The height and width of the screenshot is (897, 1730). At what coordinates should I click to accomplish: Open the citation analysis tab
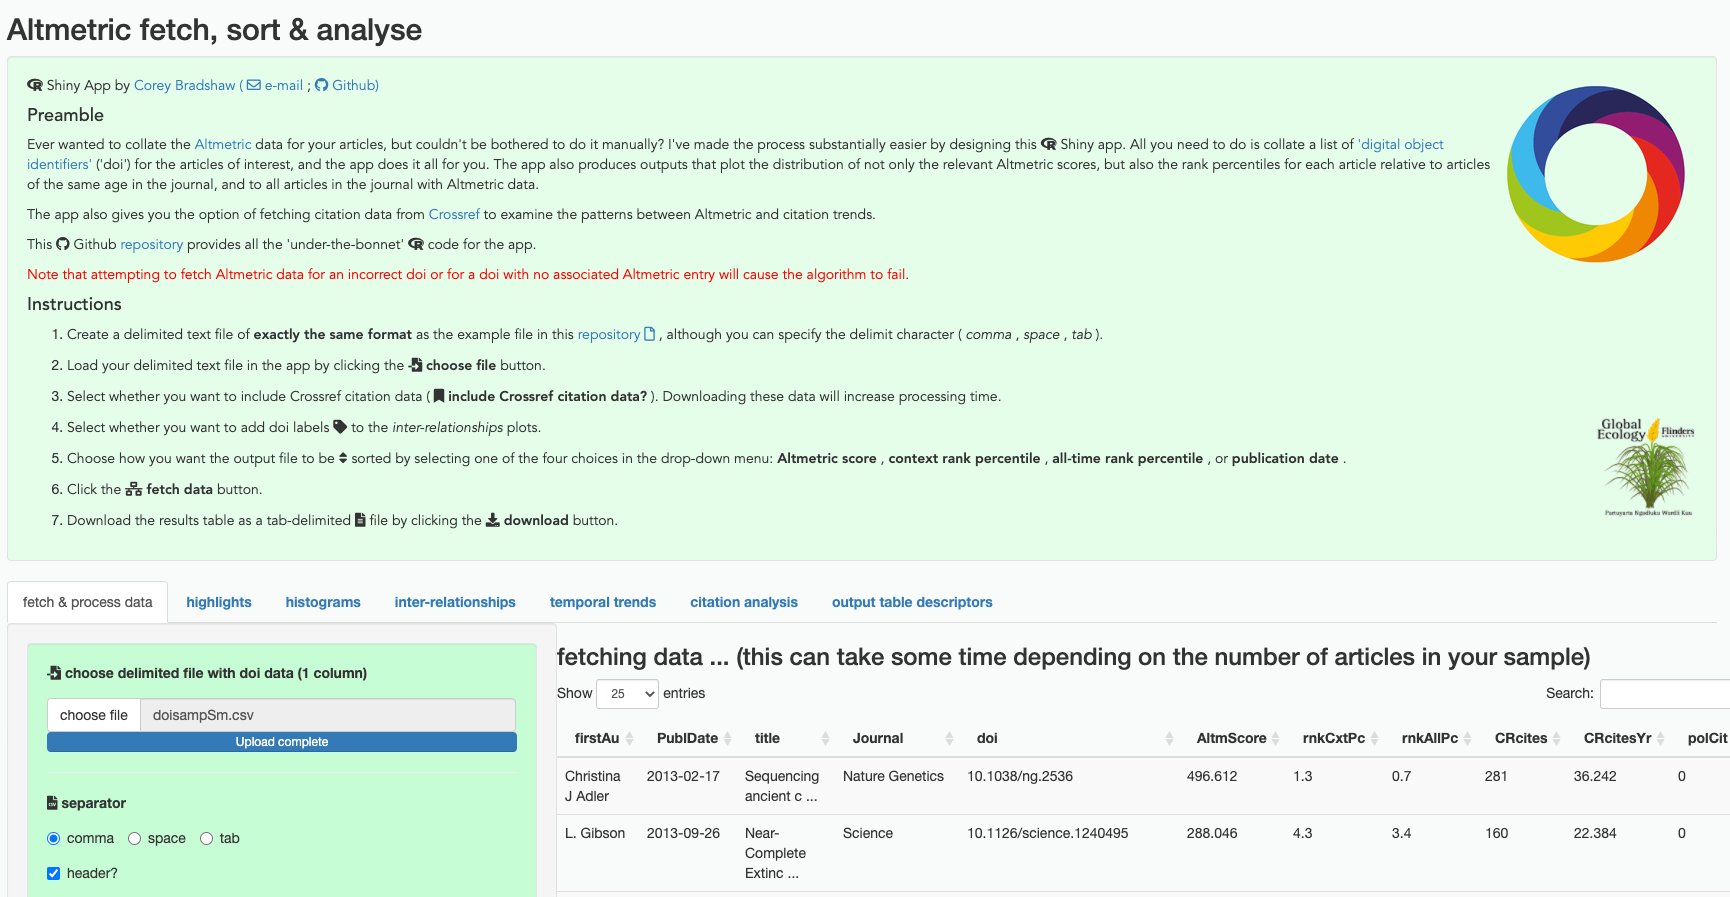(x=743, y=602)
